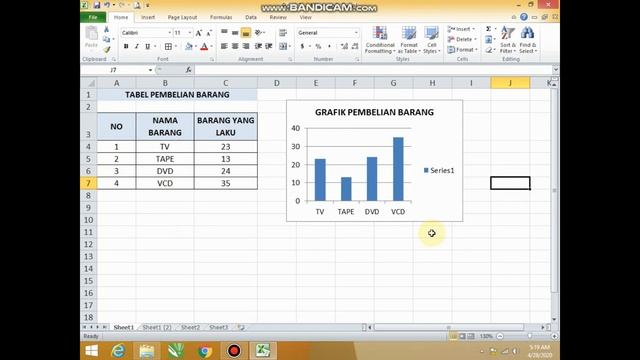Toggle Wrap Text on
Screen dimensions: 640x360
[x=283, y=33]
